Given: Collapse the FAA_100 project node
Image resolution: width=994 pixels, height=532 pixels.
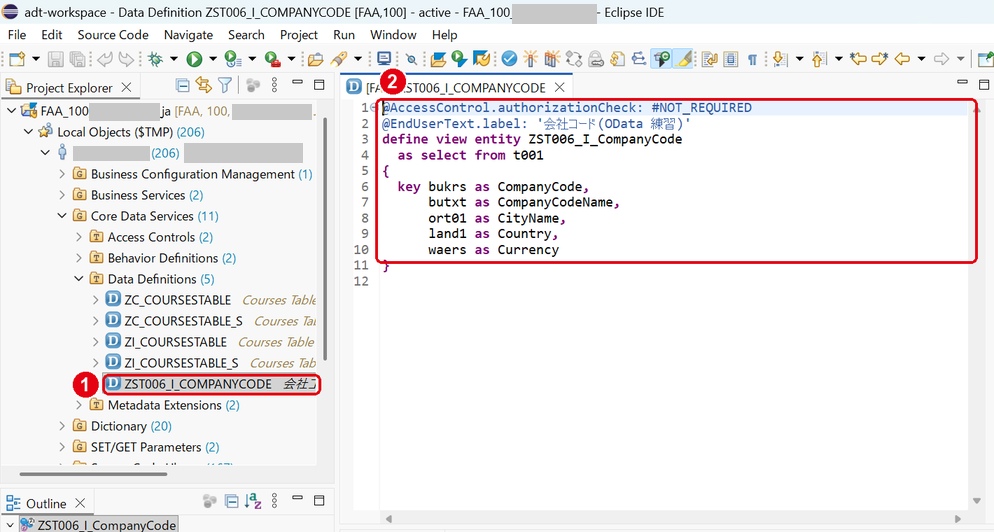Looking at the screenshot, I should (11, 111).
